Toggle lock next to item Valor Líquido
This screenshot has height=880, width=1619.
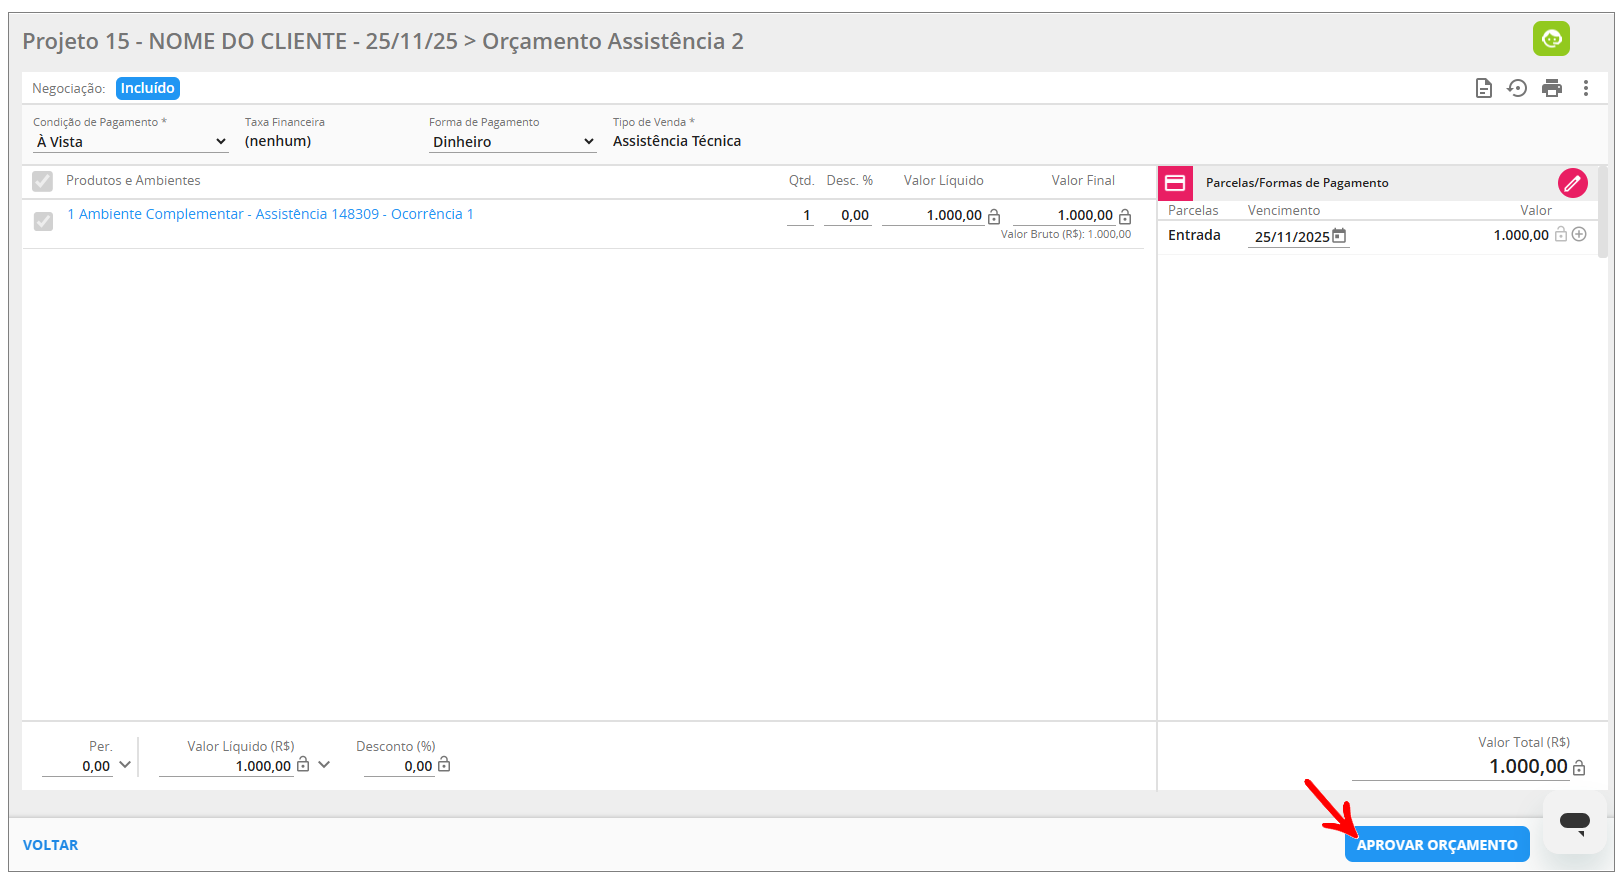click(994, 216)
